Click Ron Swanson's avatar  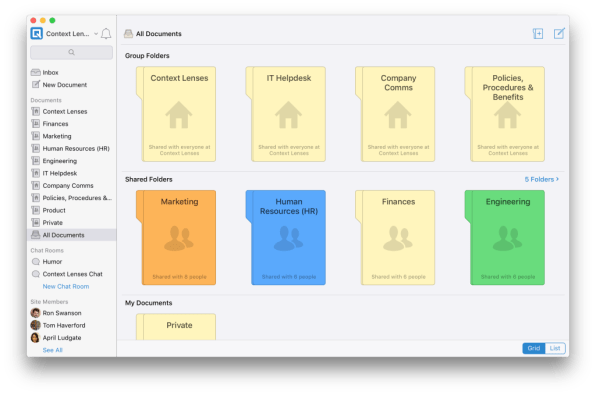[35, 313]
